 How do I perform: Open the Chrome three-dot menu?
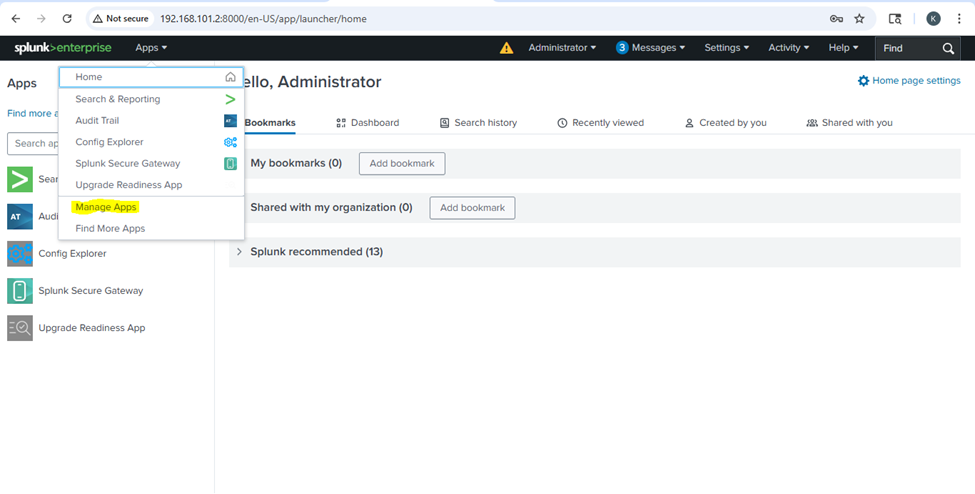tap(959, 19)
